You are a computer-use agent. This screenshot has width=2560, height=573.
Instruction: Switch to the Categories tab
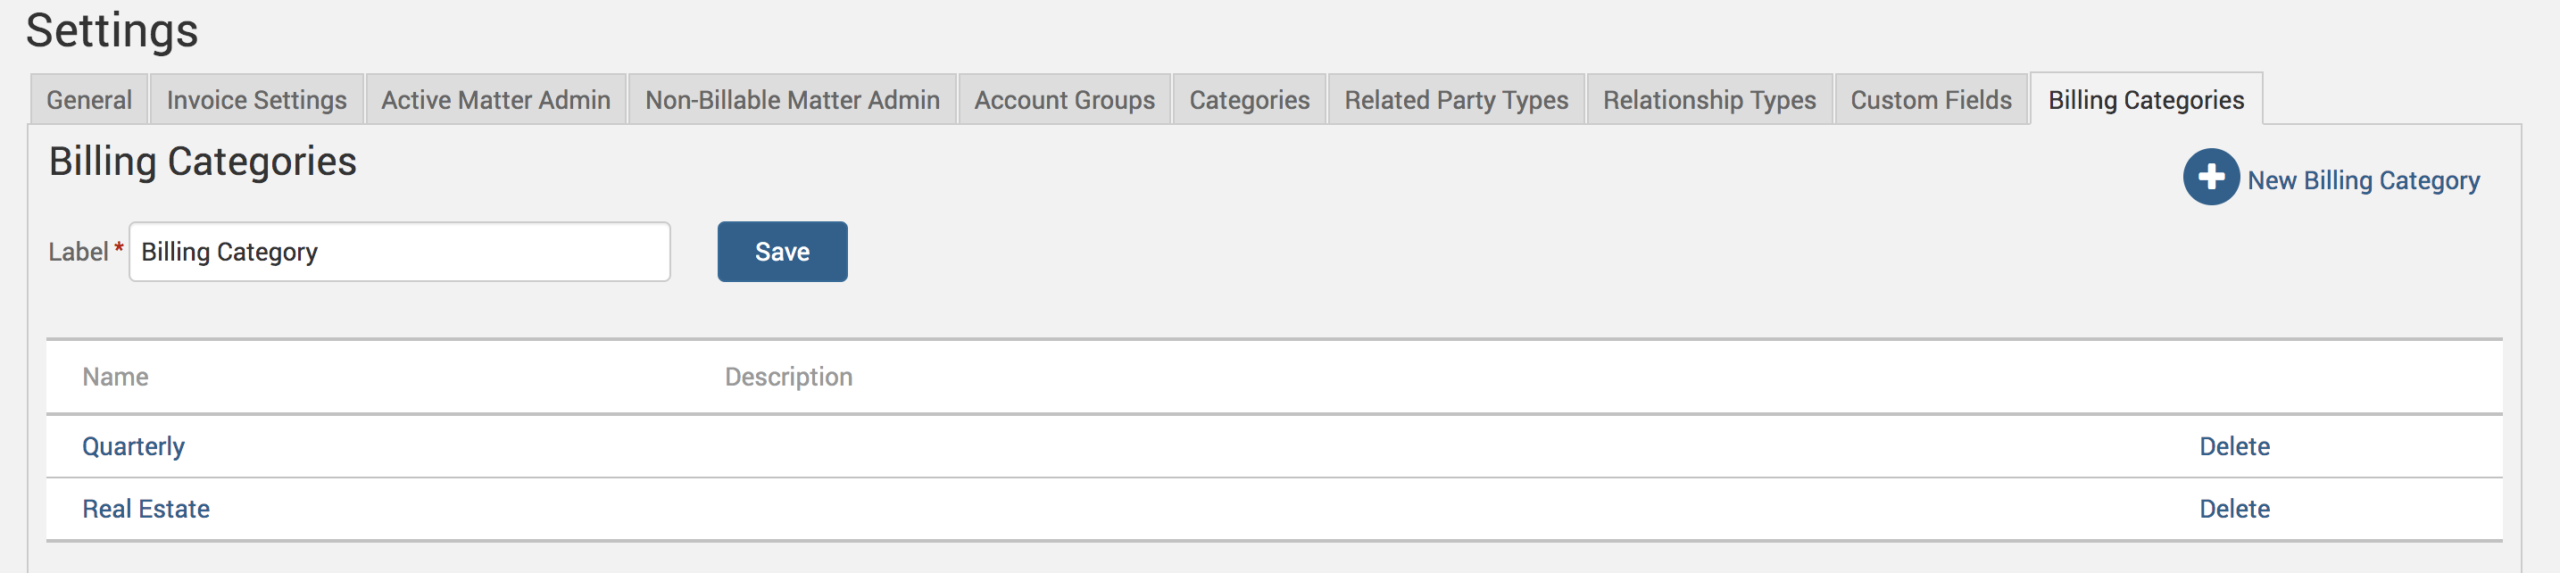1249,100
